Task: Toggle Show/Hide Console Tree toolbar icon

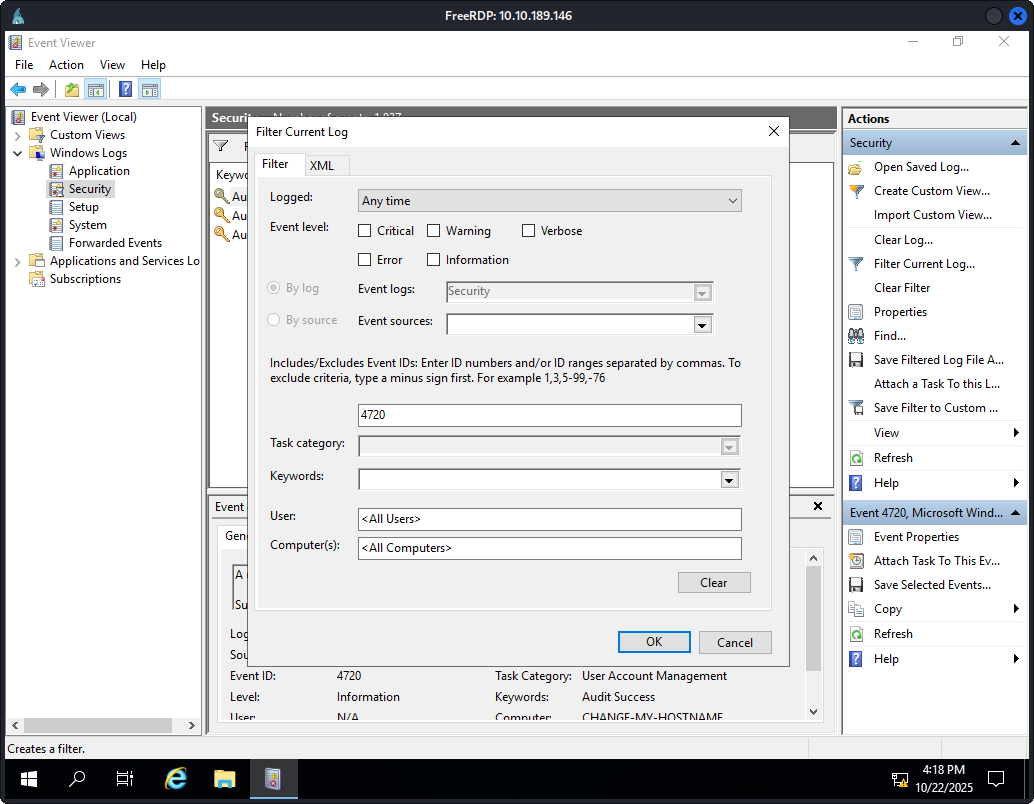Action: point(96,89)
